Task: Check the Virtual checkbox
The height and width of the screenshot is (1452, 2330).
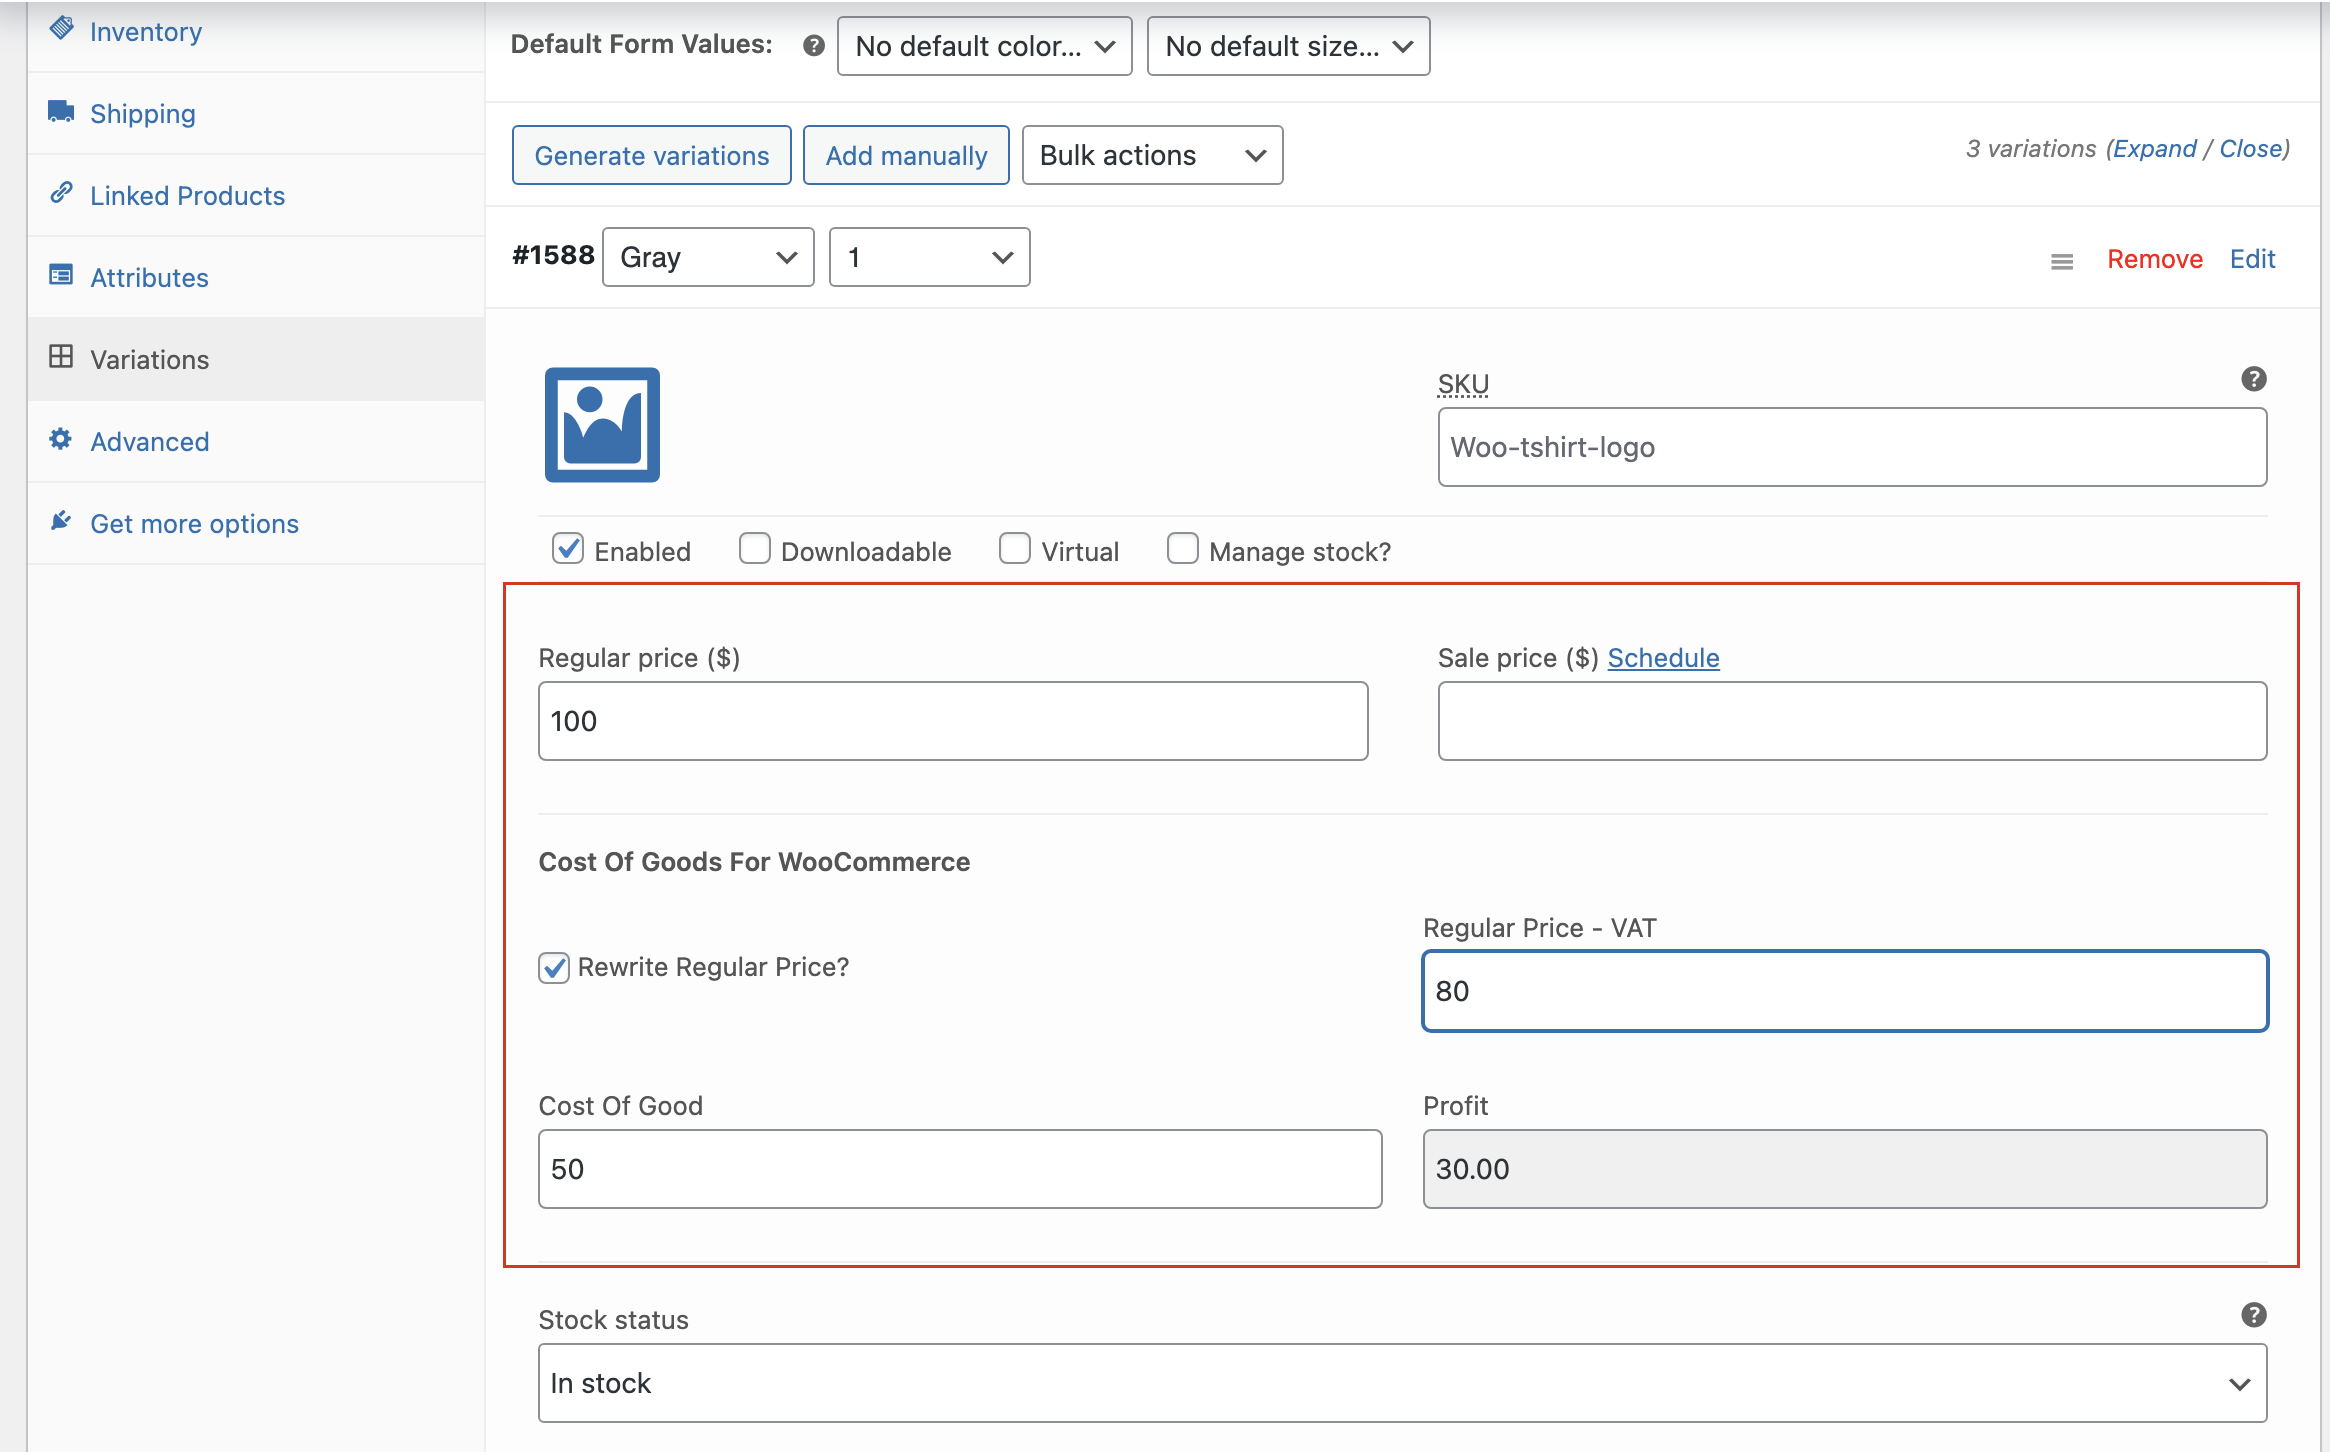Action: pos(1015,549)
